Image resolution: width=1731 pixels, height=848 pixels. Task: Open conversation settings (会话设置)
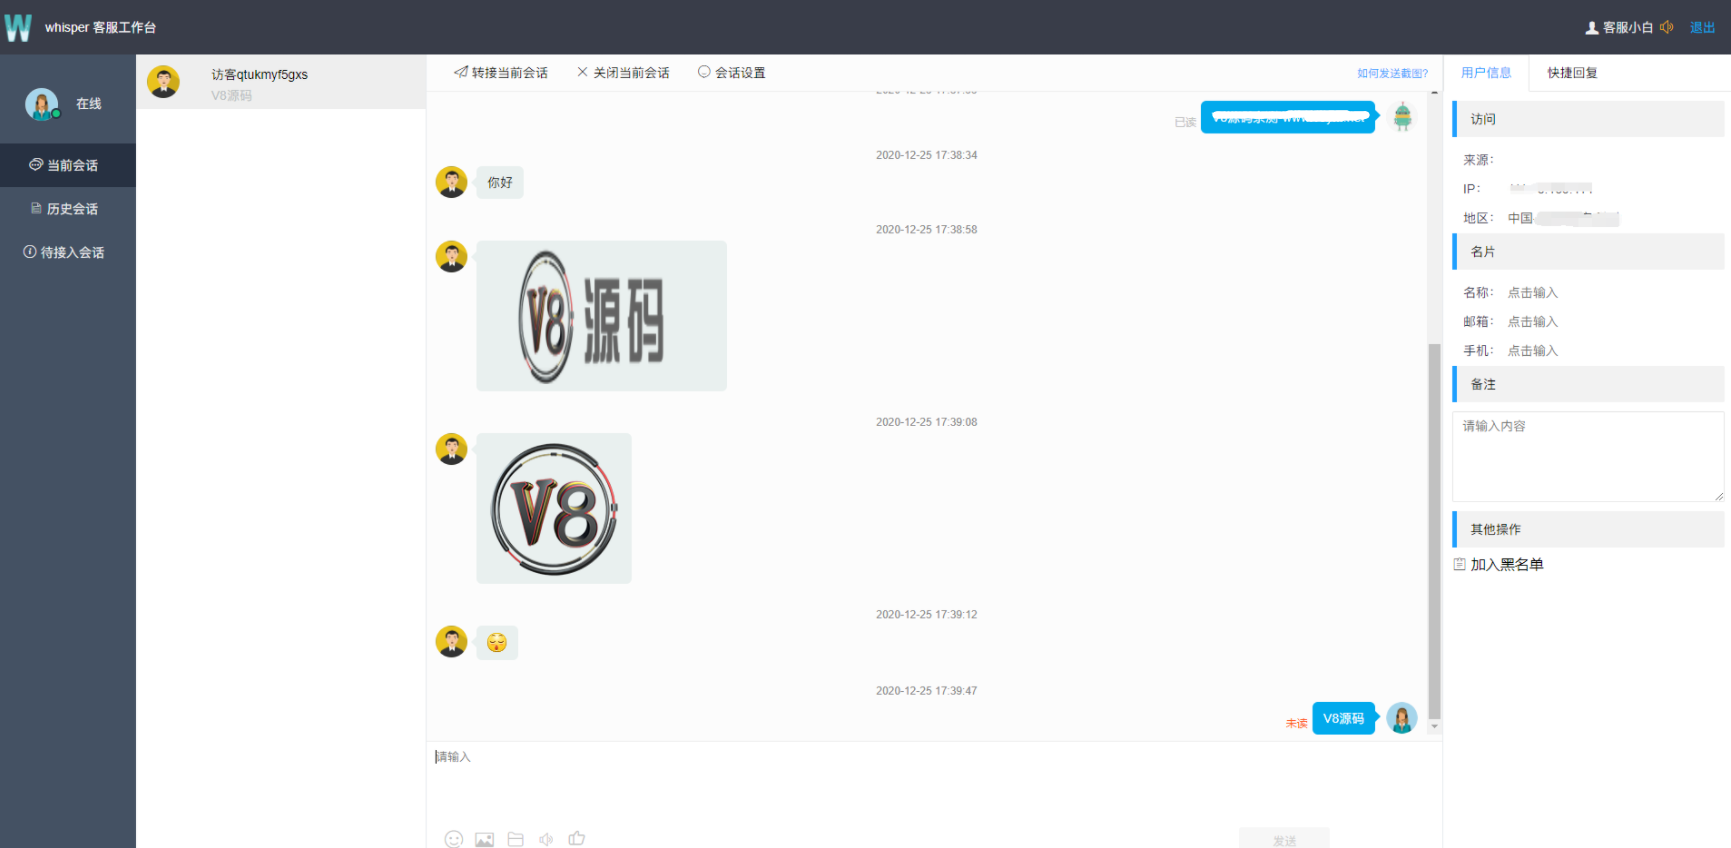click(732, 73)
